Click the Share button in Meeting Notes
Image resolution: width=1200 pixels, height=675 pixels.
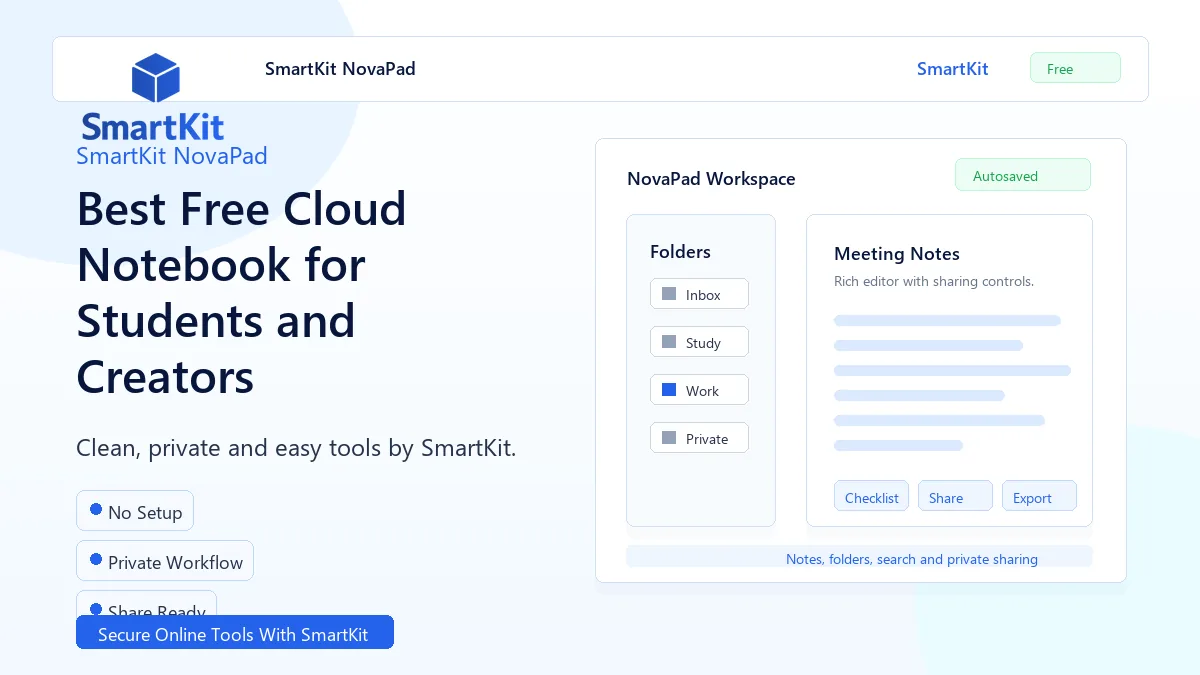pyautogui.click(x=955, y=497)
